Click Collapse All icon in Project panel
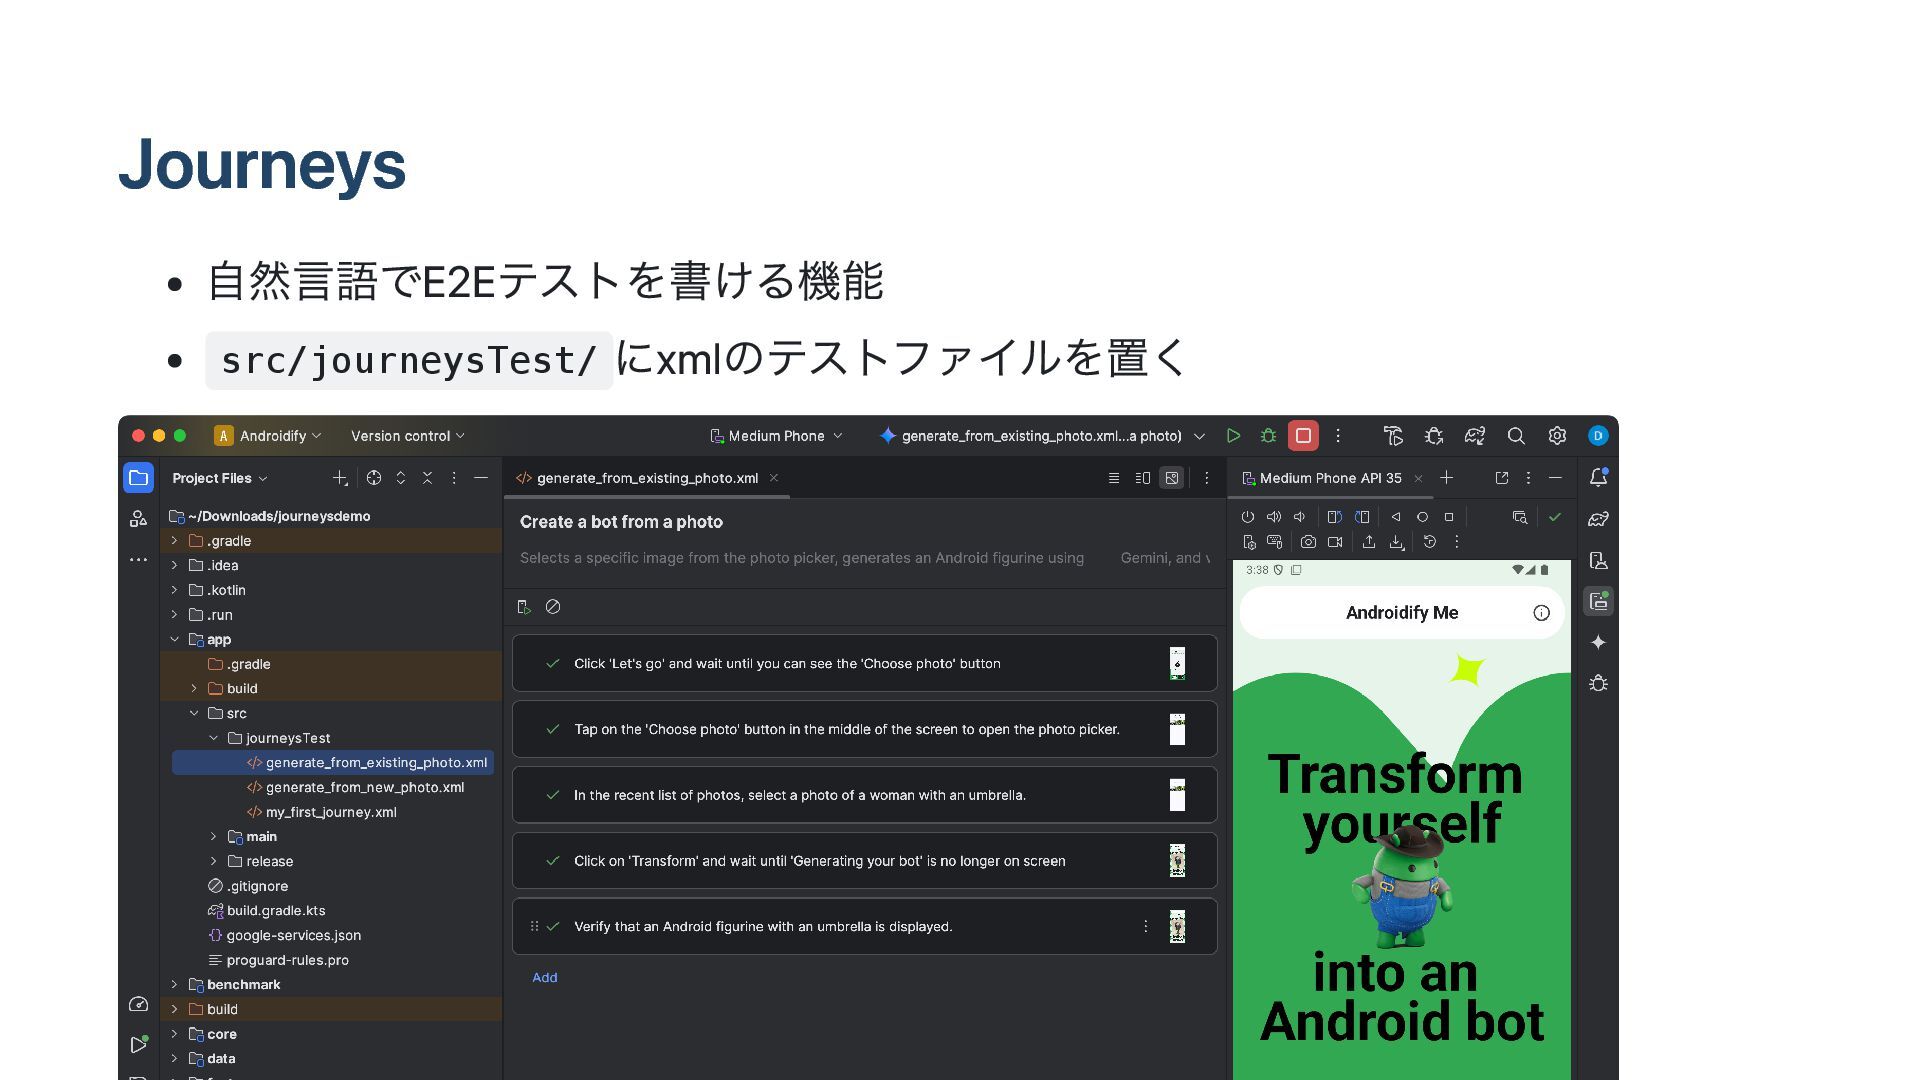Screen dimensions: 1920x1080 [427, 478]
